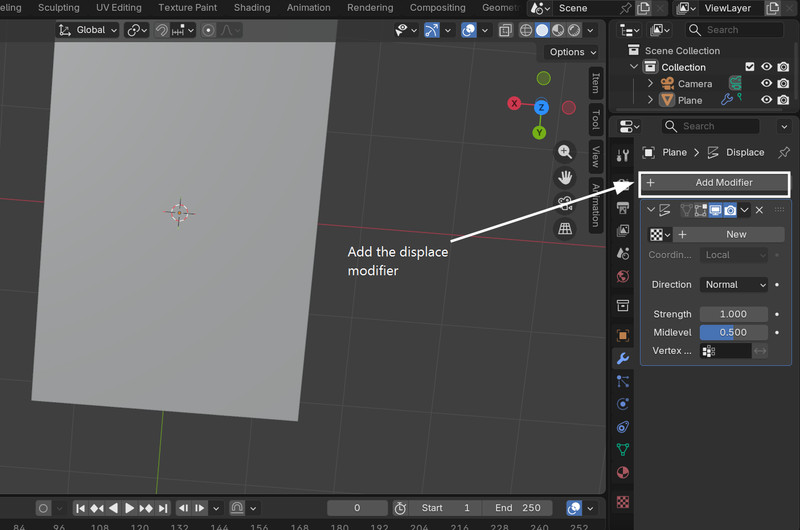Open the Global transform orientation dropdown
Image resolution: width=800 pixels, height=530 pixels.
[87, 31]
